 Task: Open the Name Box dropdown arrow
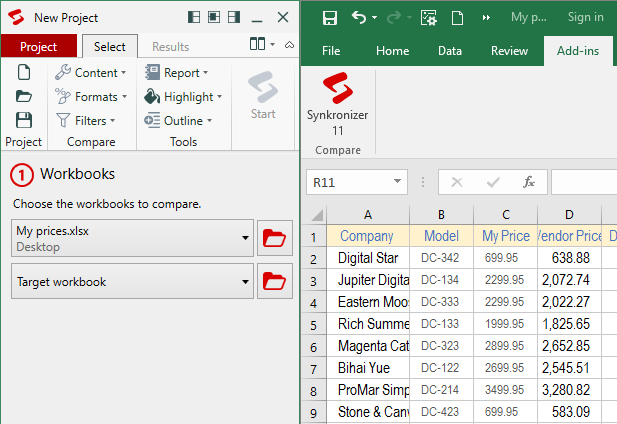(x=397, y=182)
